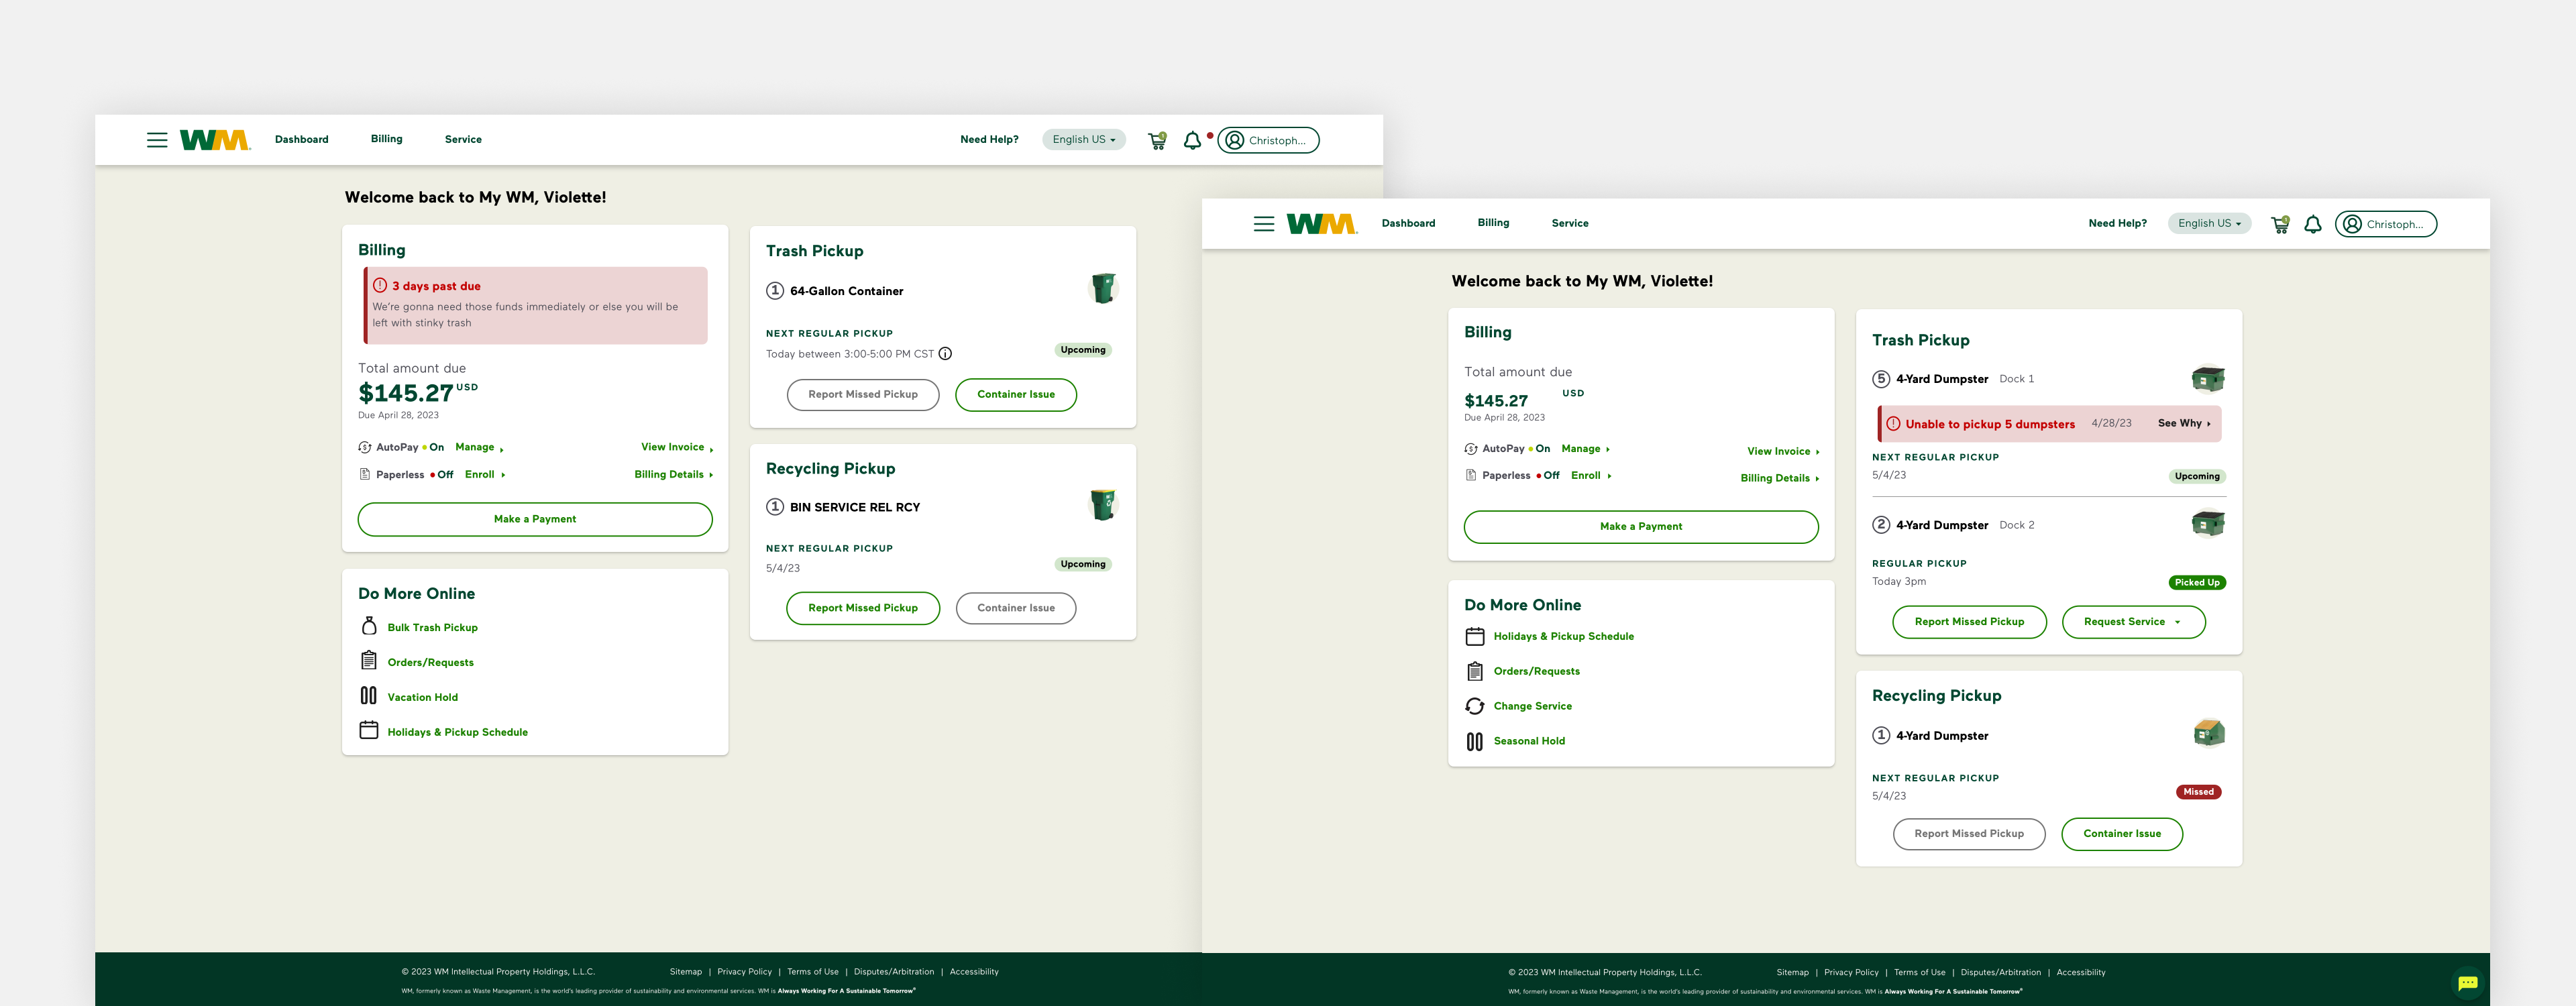Open shopping cart in right window header
Screen dimensions: 2576x1006
click(2280, 224)
